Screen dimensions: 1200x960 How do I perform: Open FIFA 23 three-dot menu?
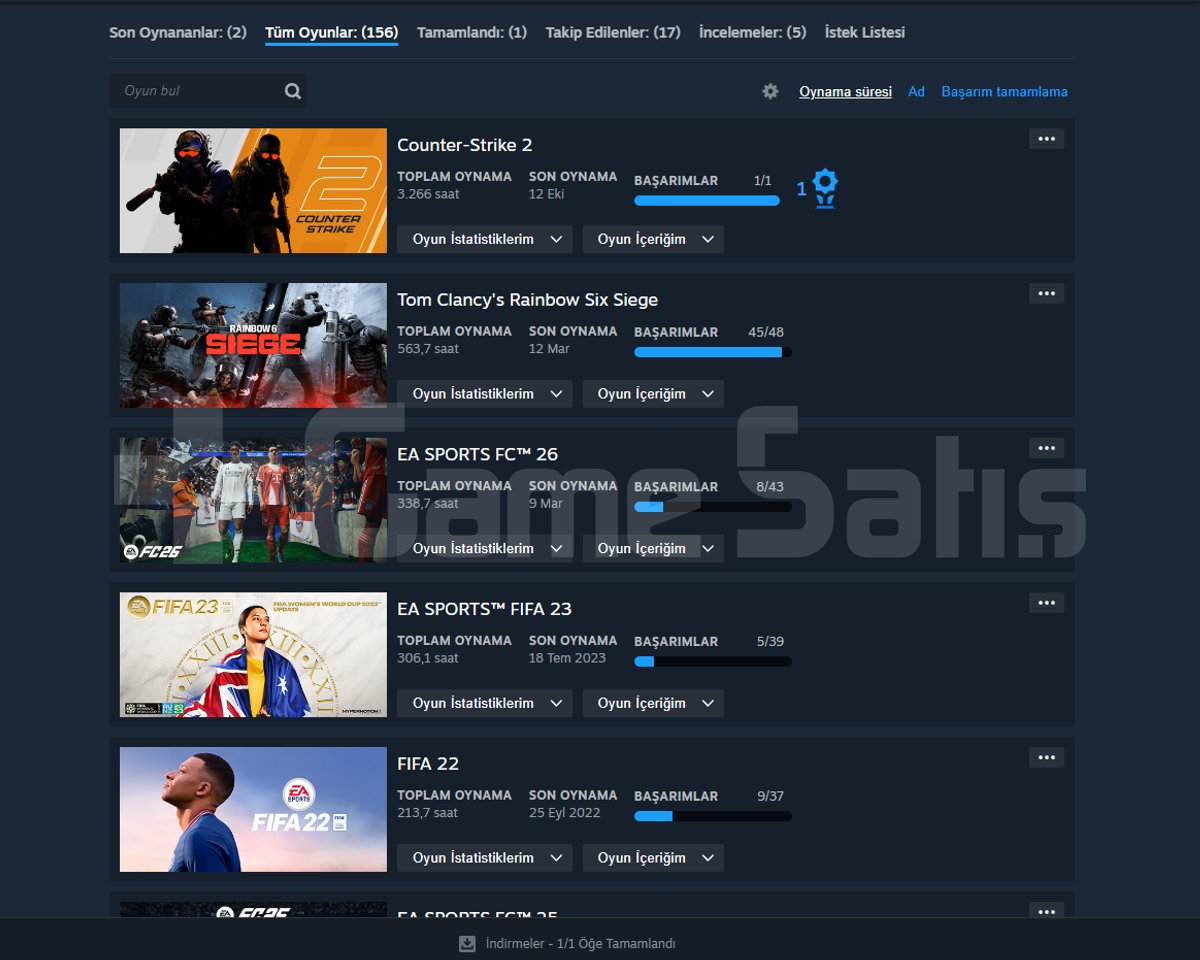point(1046,603)
